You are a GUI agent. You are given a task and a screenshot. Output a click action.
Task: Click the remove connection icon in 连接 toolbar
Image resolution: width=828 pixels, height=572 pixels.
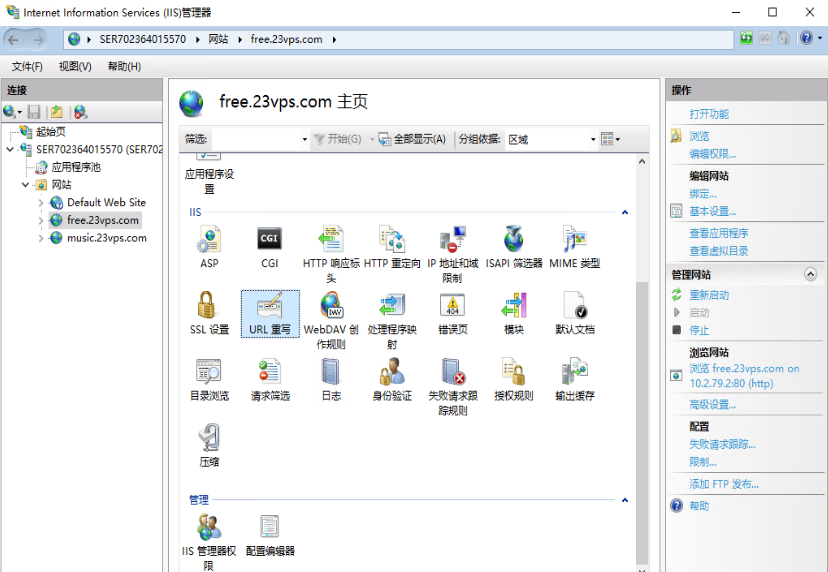point(80,112)
